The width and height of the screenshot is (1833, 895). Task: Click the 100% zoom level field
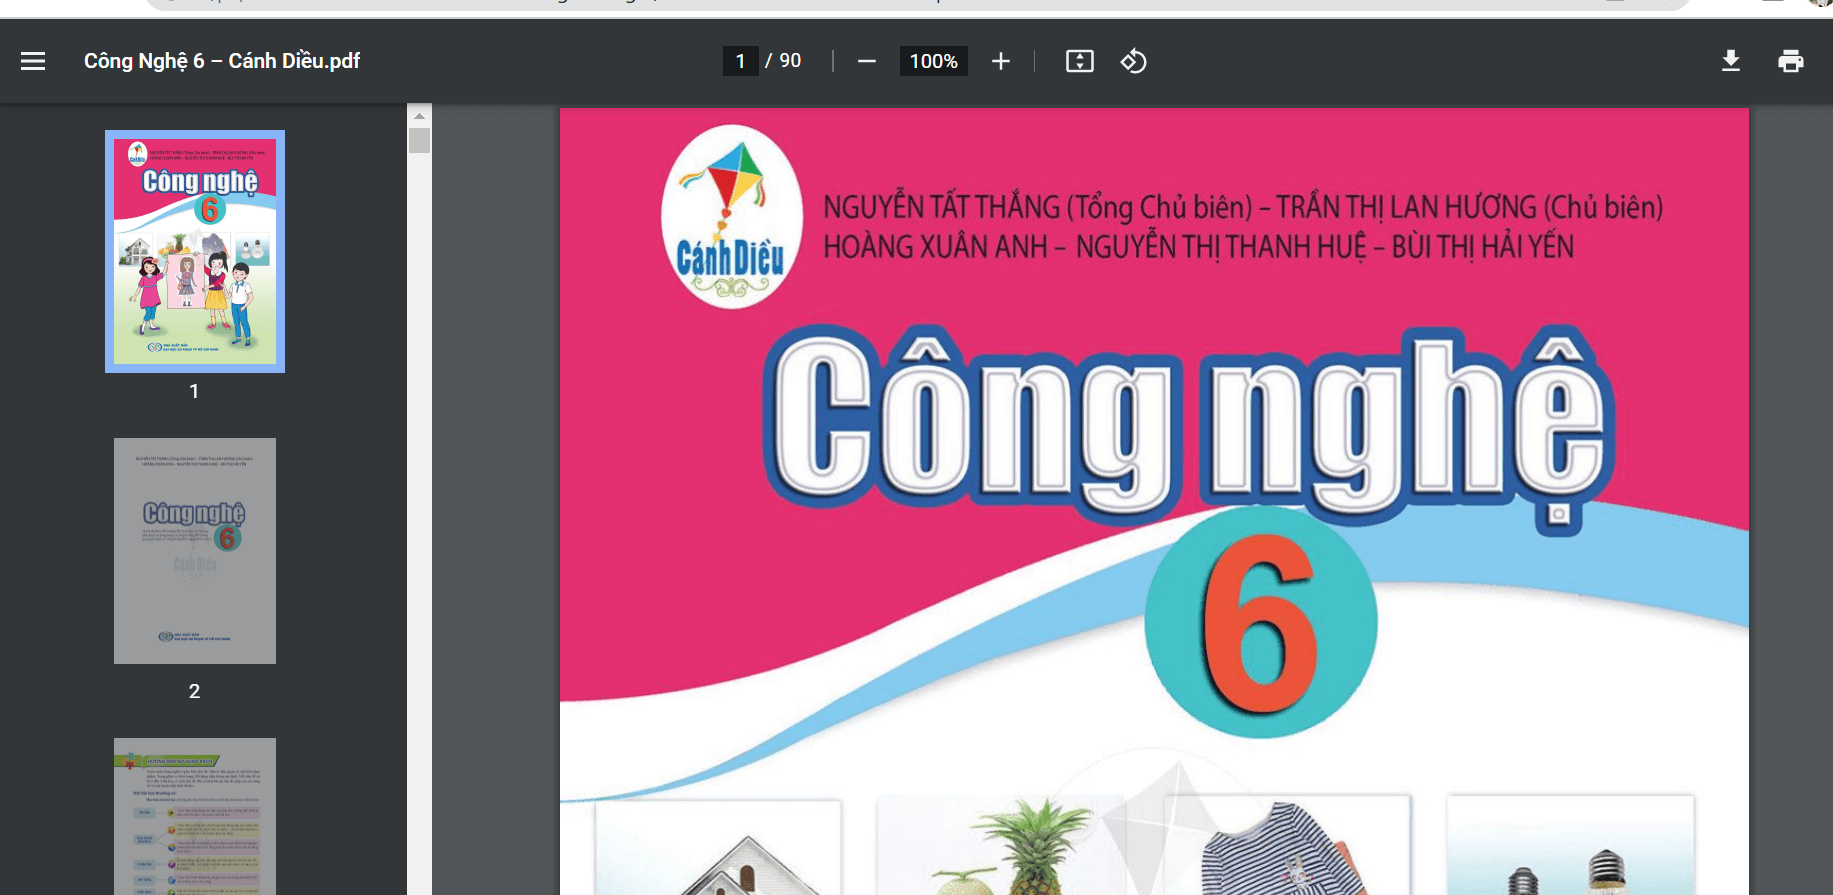(933, 61)
